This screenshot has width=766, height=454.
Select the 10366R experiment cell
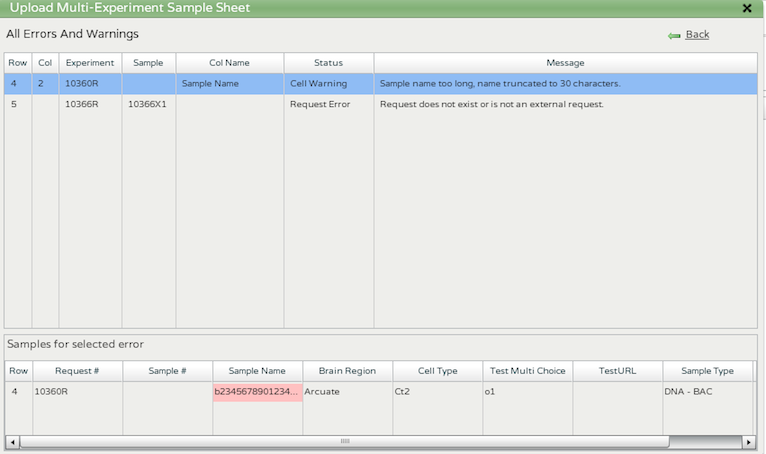pyautogui.click(x=90, y=104)
